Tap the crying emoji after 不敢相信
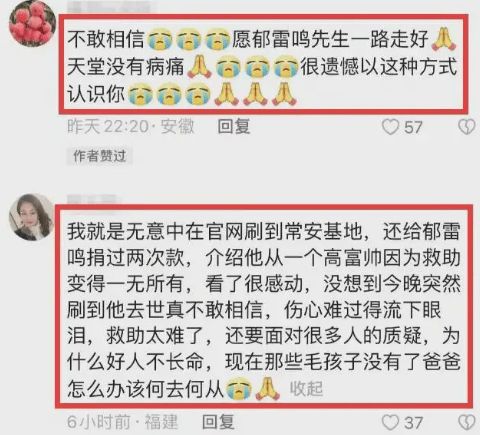 point(159,40)
